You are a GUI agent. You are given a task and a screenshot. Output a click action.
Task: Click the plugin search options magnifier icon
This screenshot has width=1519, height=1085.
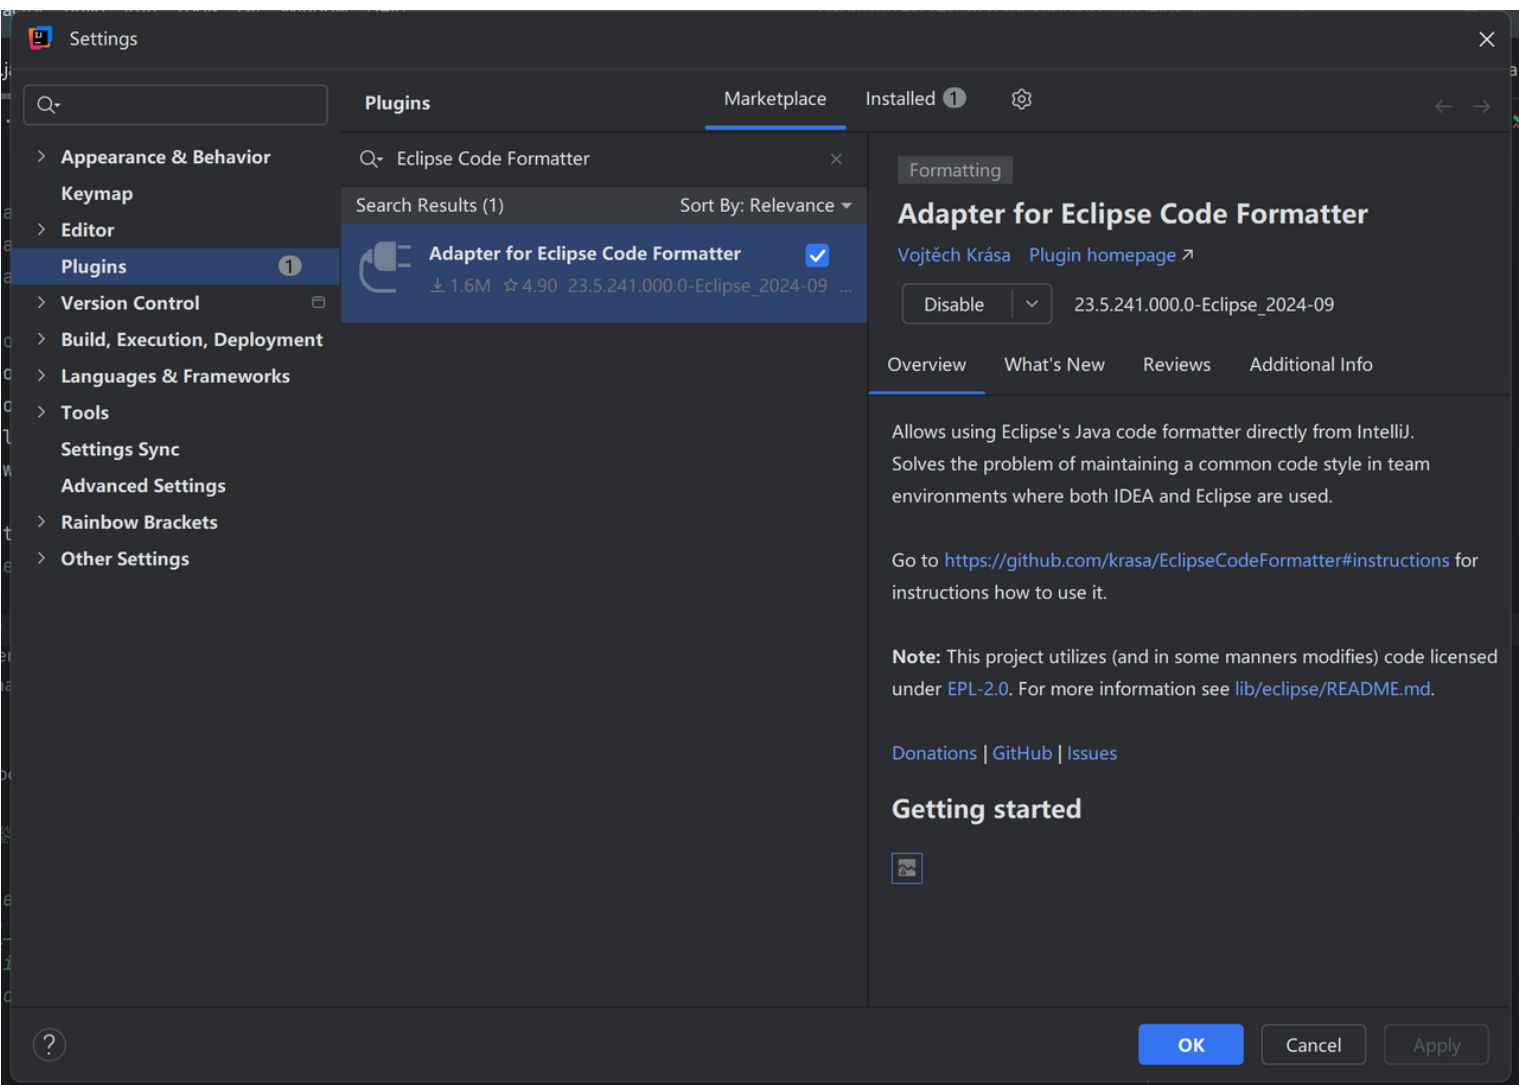[x=371, y=159]
